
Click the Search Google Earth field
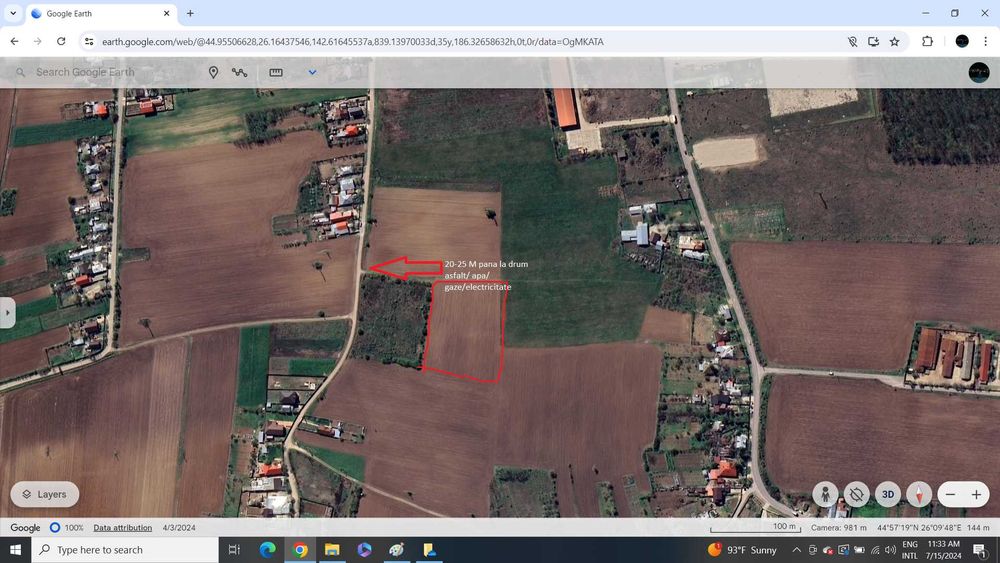[x=85, y=72]
